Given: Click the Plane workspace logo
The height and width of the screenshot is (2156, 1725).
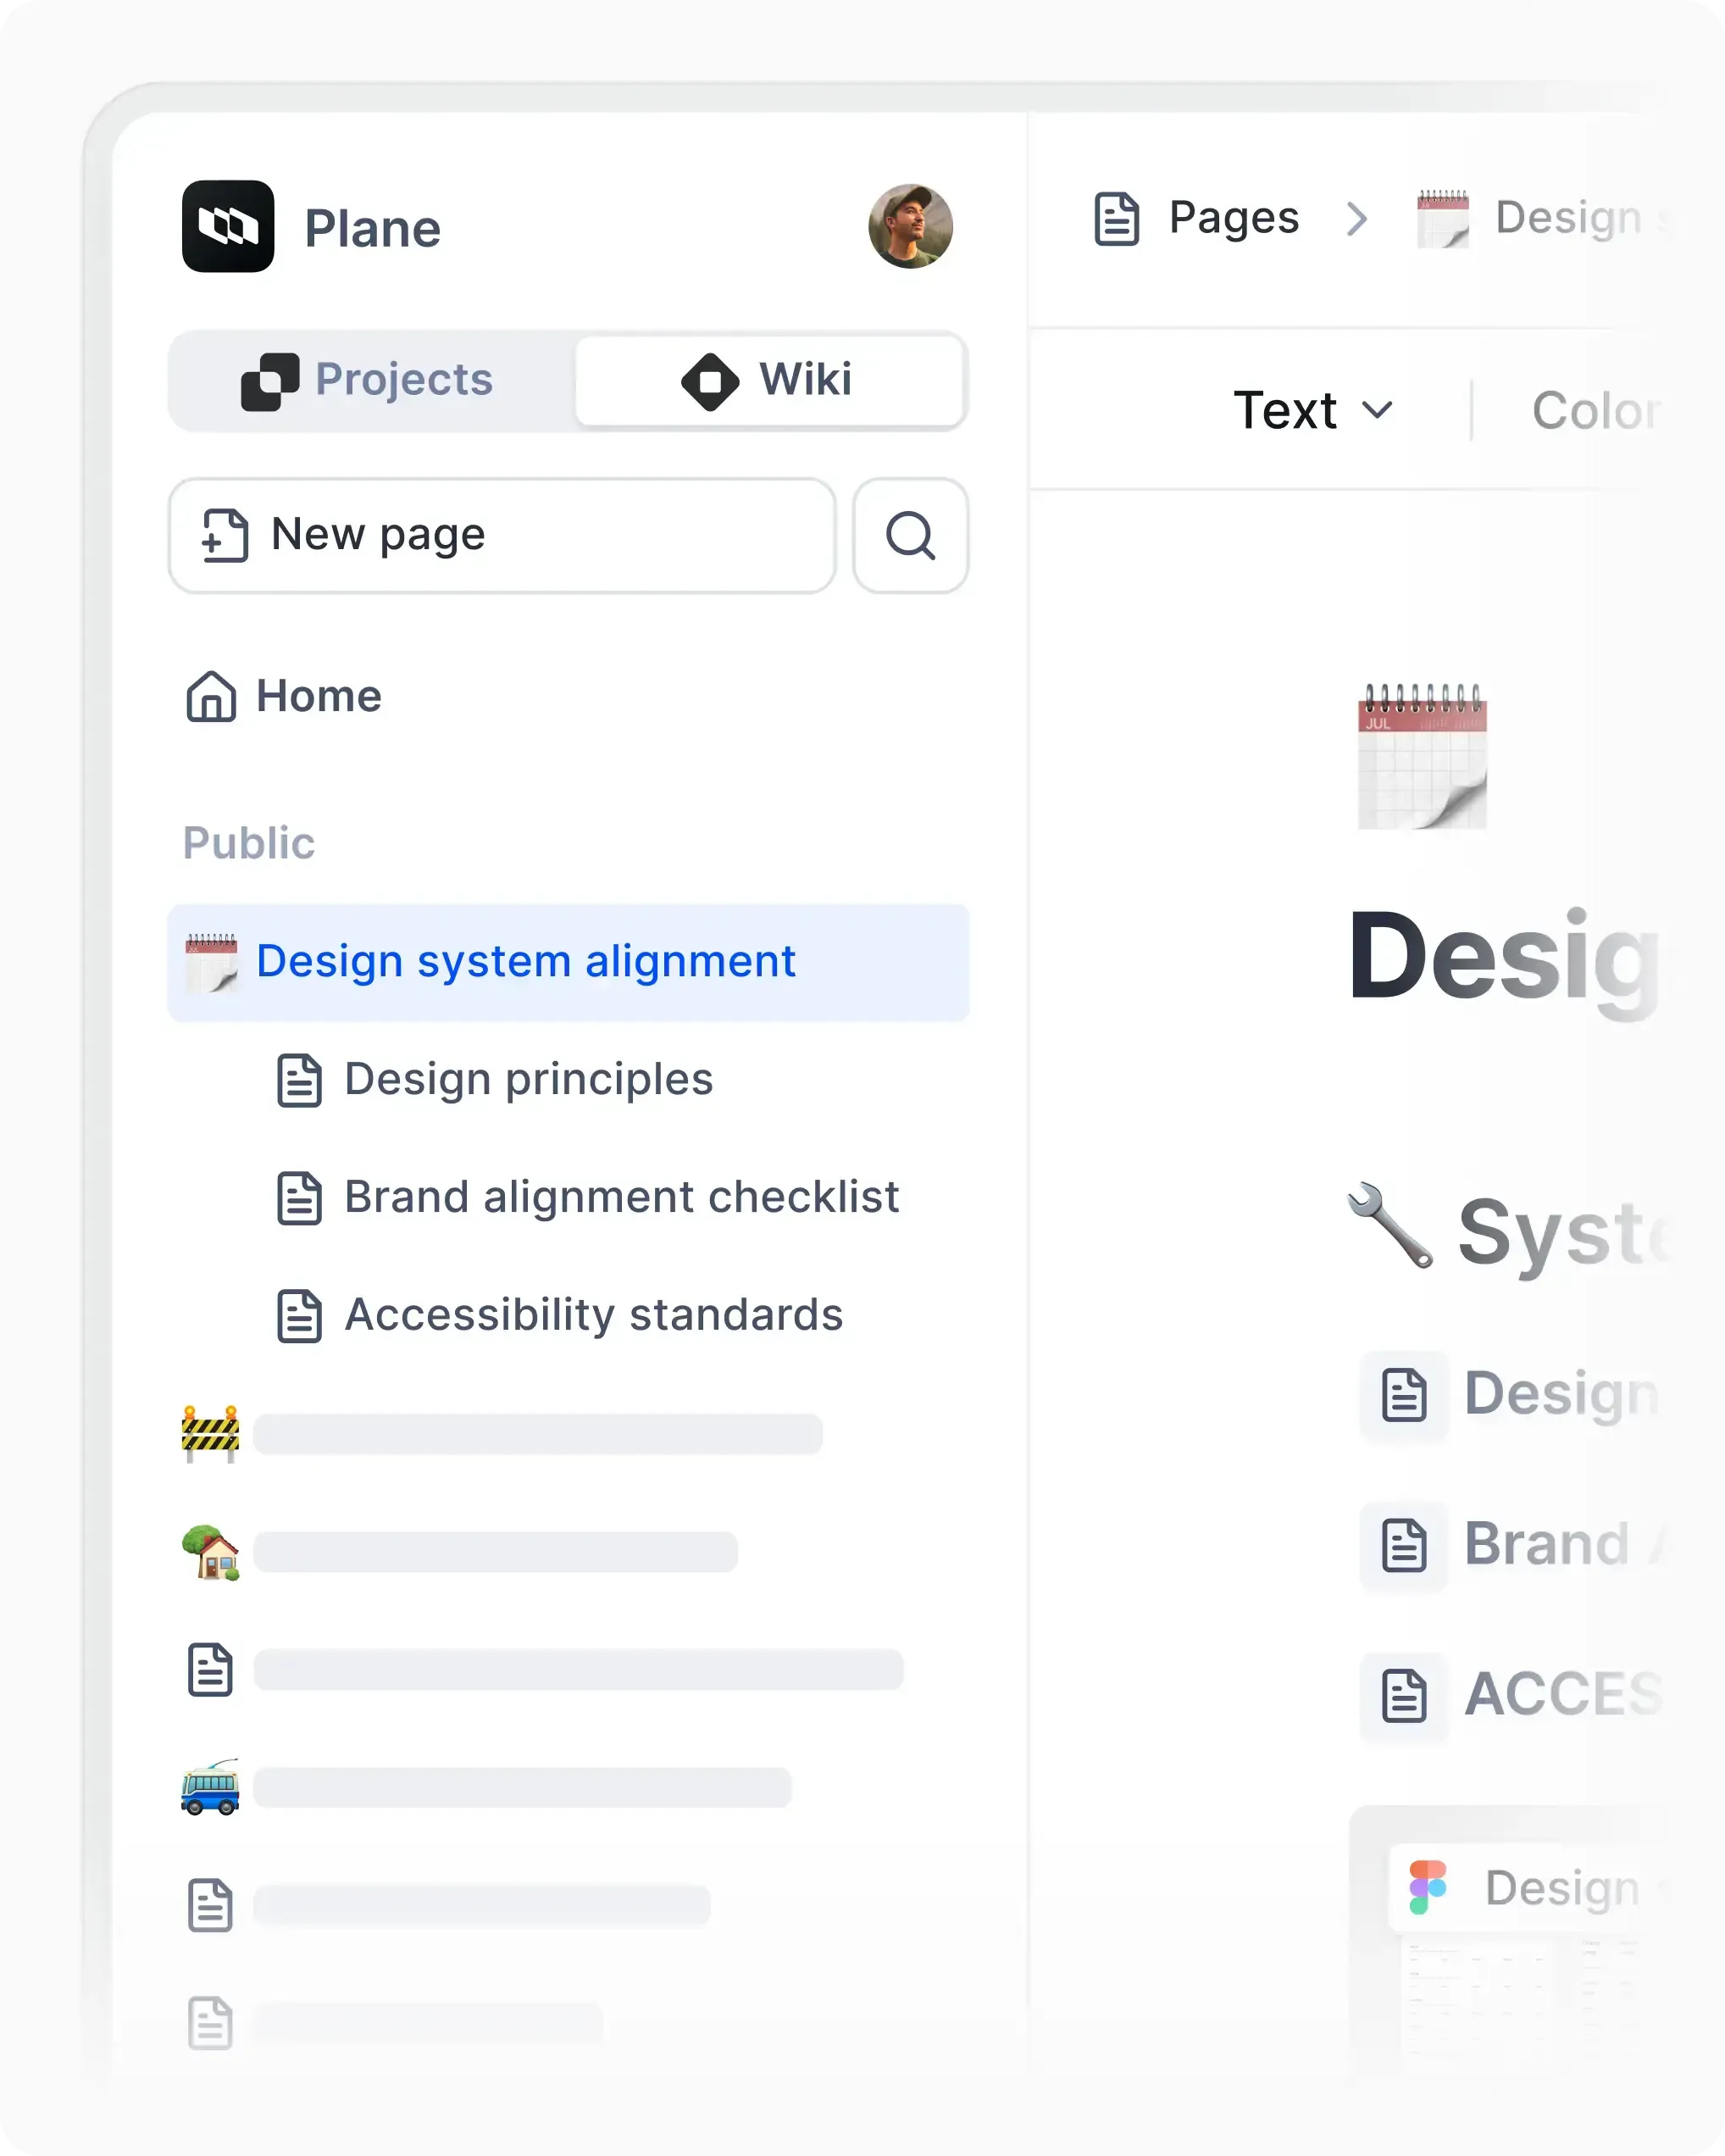Looking at the screenshot, I should tap(227, 227).
